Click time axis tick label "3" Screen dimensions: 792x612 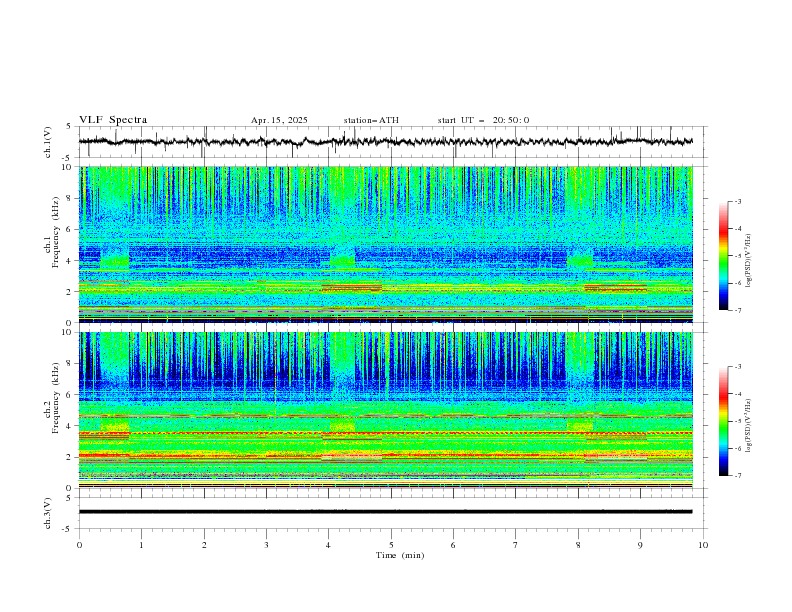[x=266, y=545]
